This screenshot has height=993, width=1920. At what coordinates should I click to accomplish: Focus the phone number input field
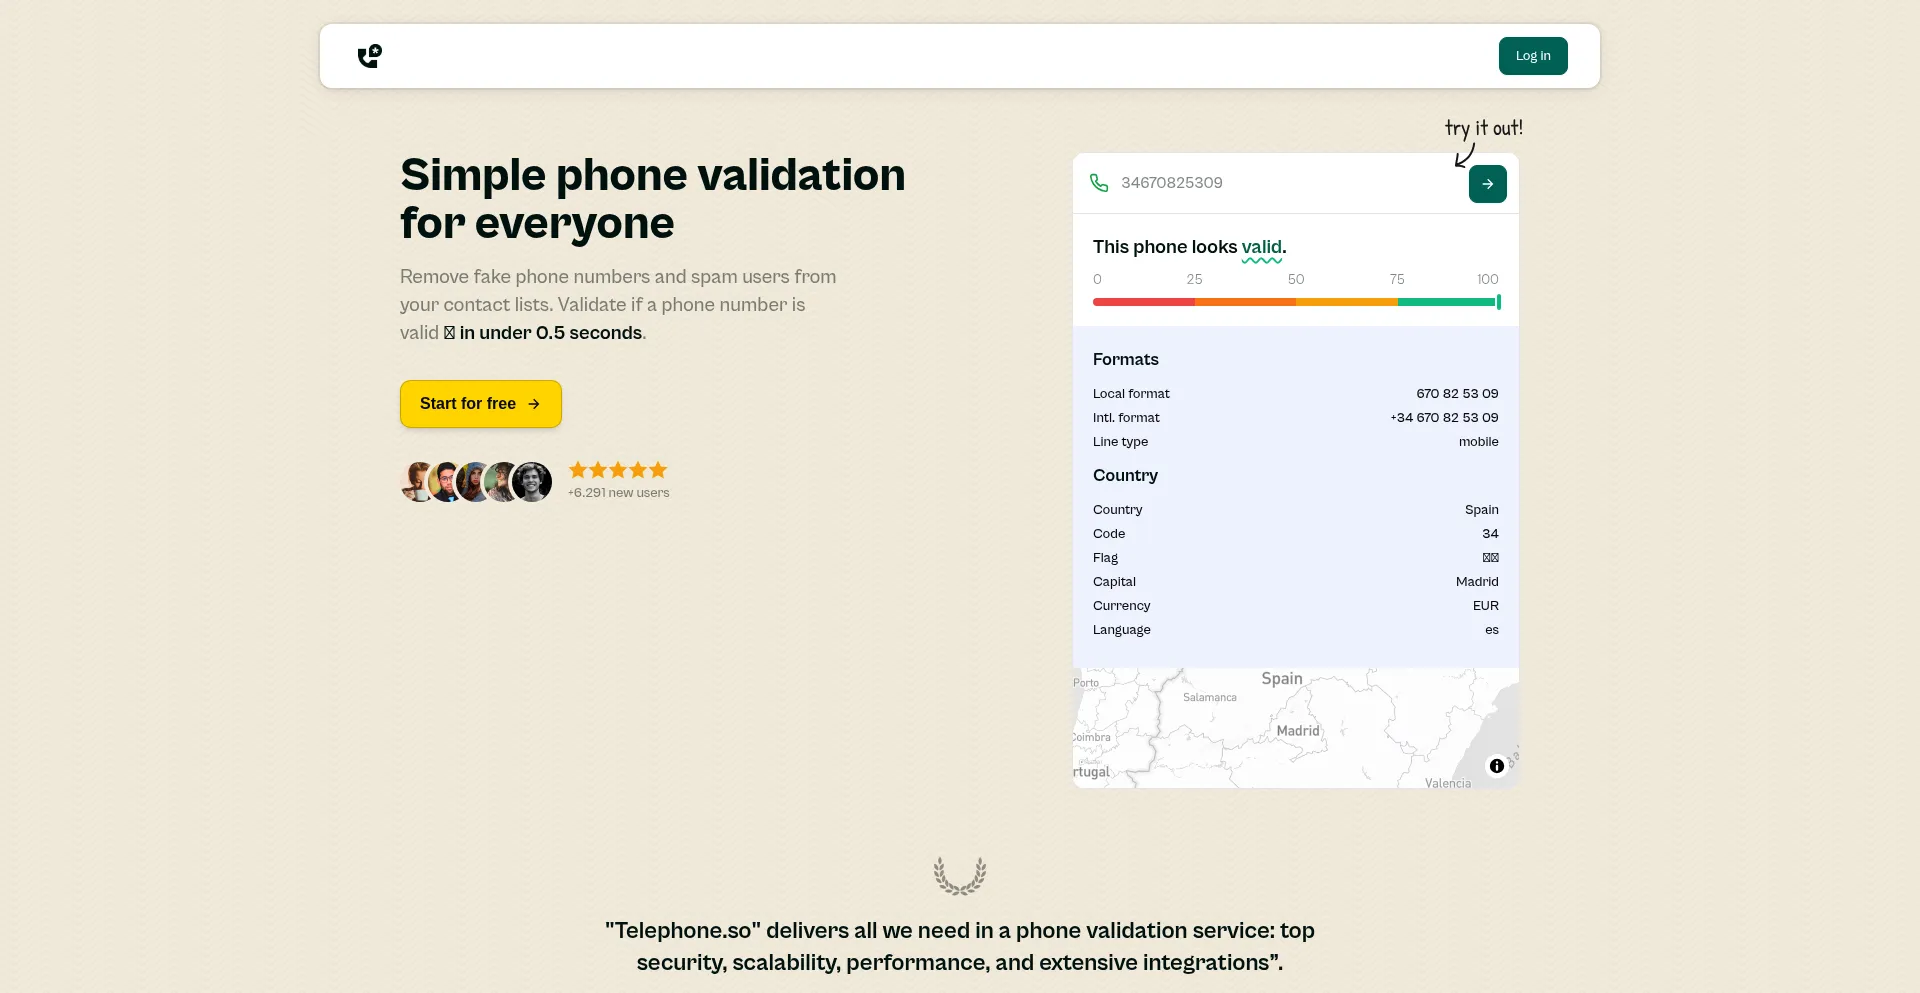[1280, 183]
